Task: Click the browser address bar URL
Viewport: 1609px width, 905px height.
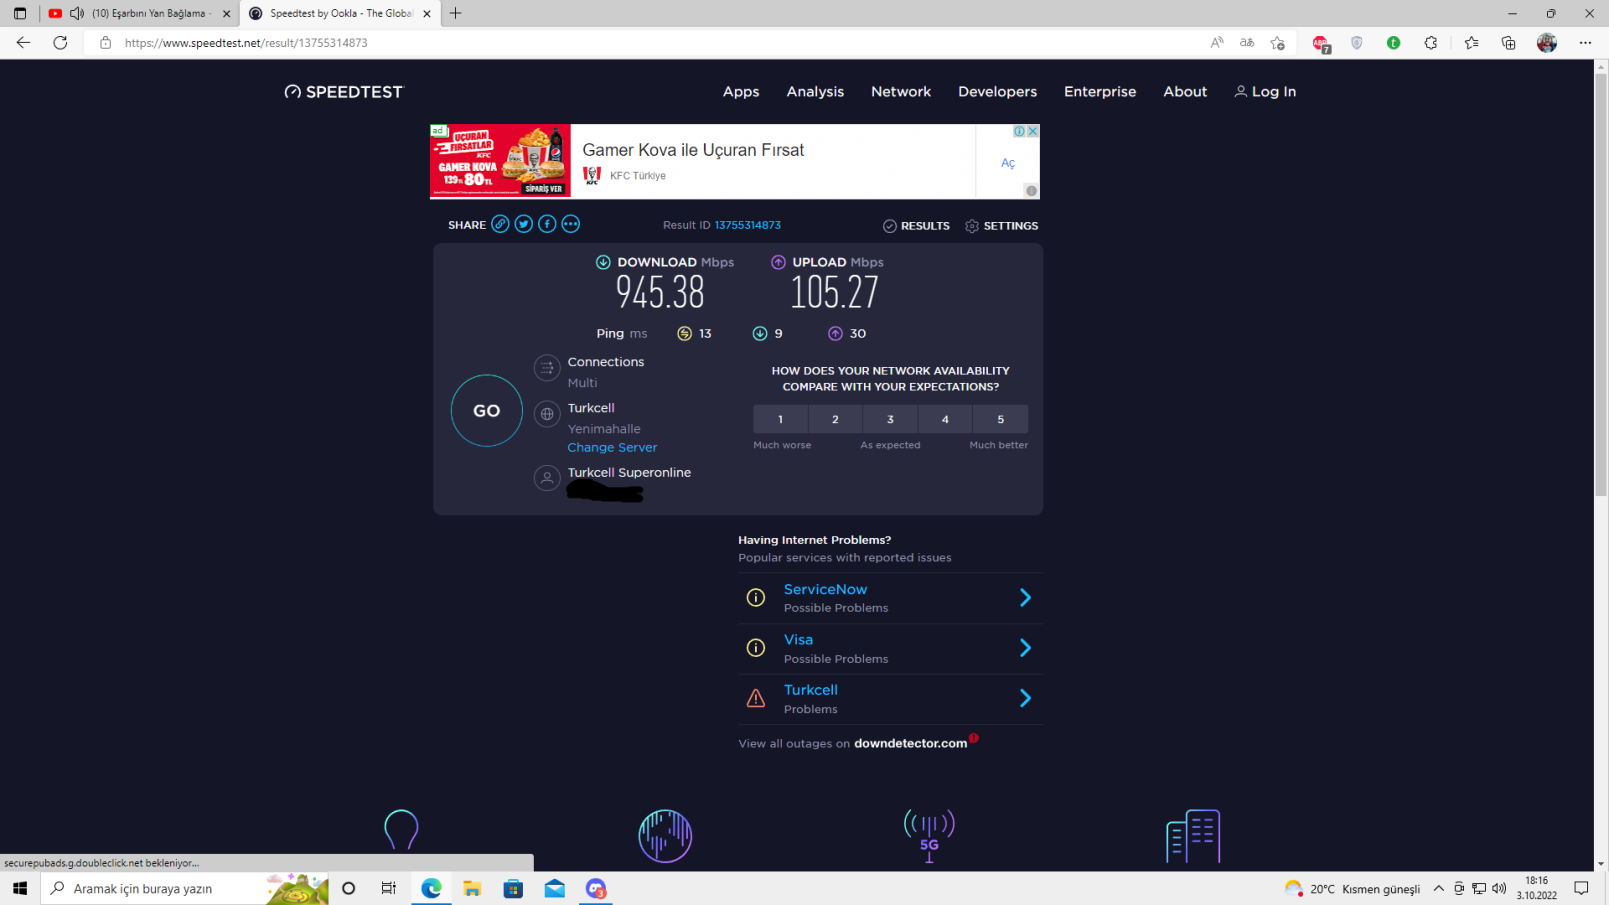Action: tap(246, 43)
